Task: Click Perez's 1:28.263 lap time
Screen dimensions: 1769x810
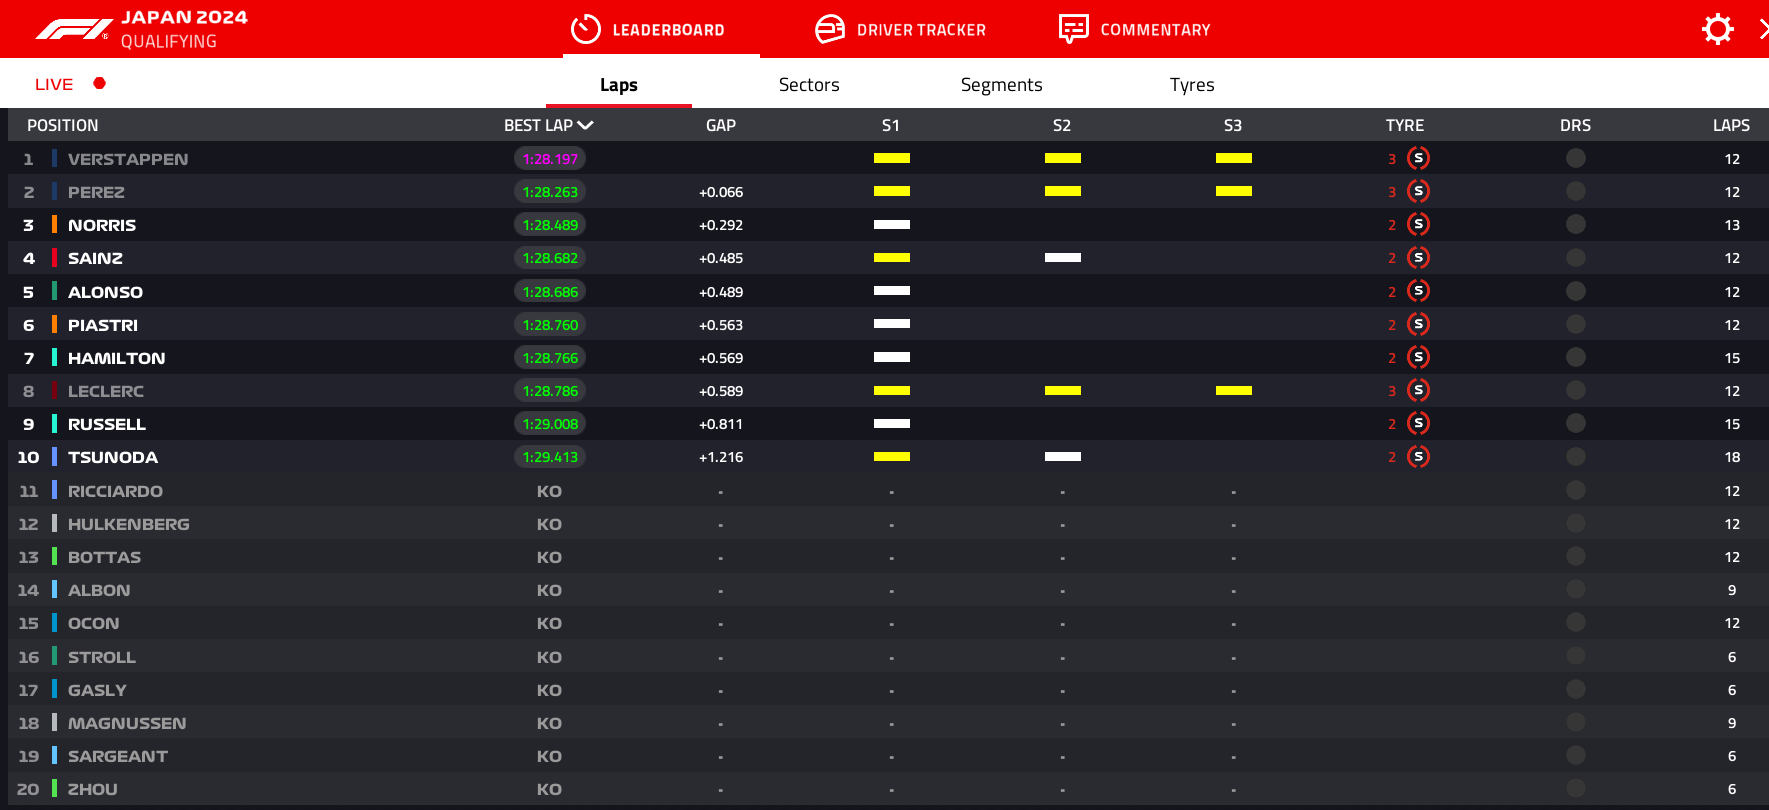Action: pyautogui.click(x=550, y=191)
